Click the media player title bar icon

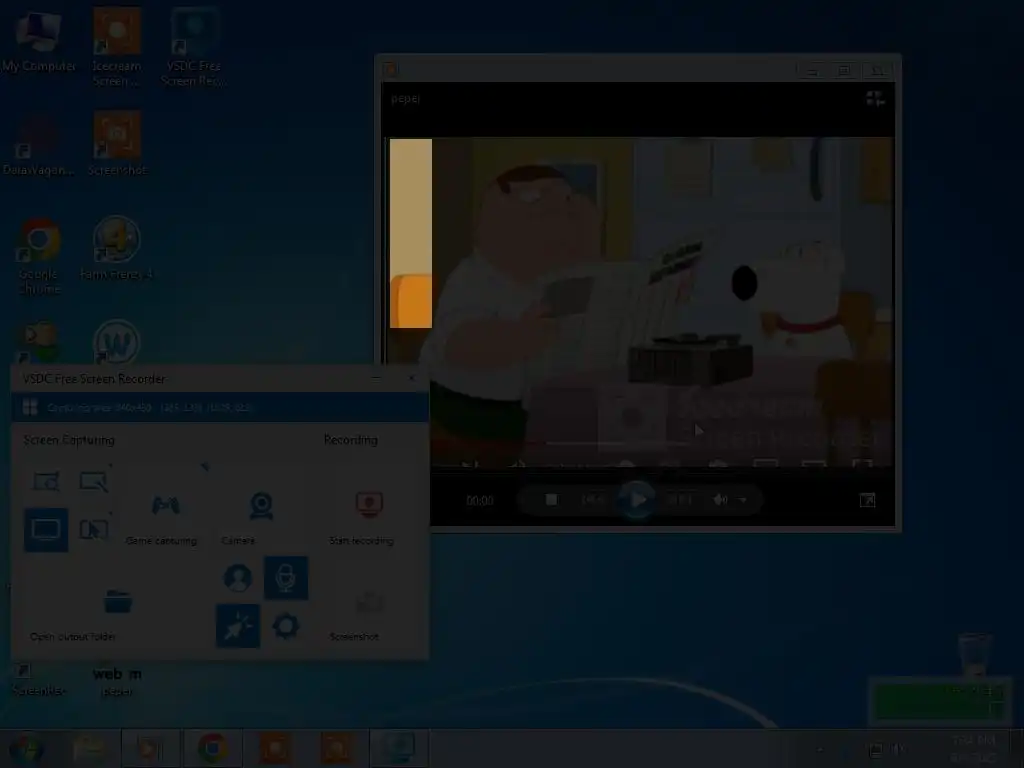(391, 69)
